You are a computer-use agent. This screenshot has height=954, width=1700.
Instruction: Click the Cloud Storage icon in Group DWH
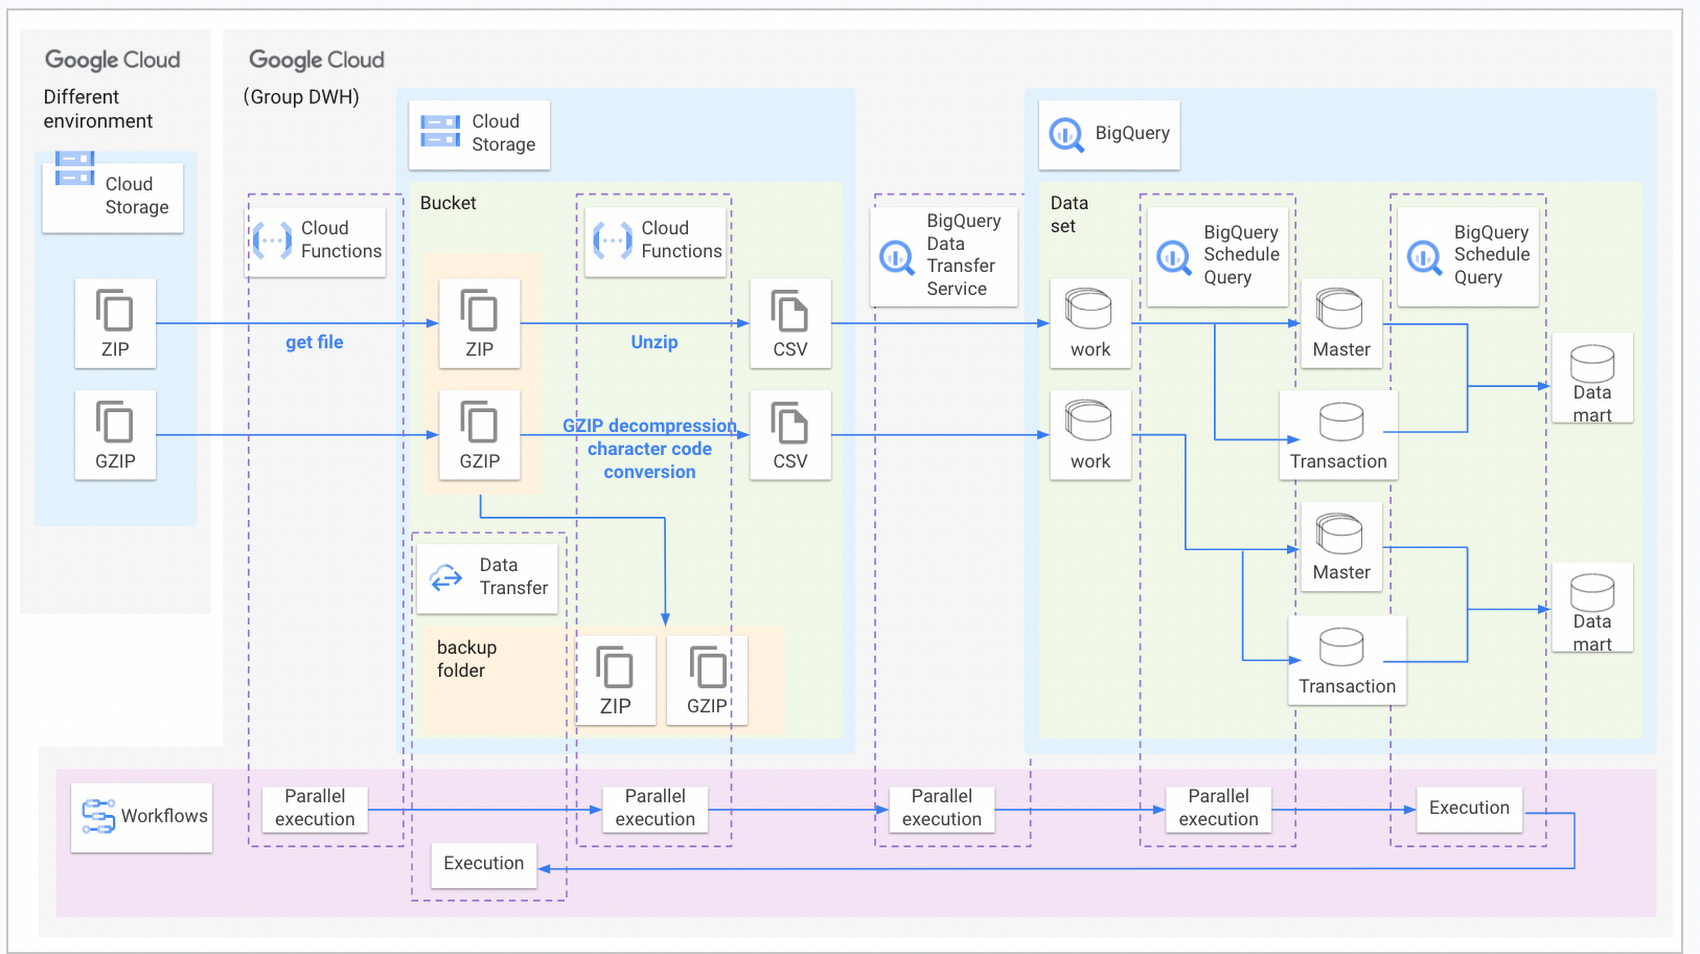pyautogui.click(x=440, y=131)
